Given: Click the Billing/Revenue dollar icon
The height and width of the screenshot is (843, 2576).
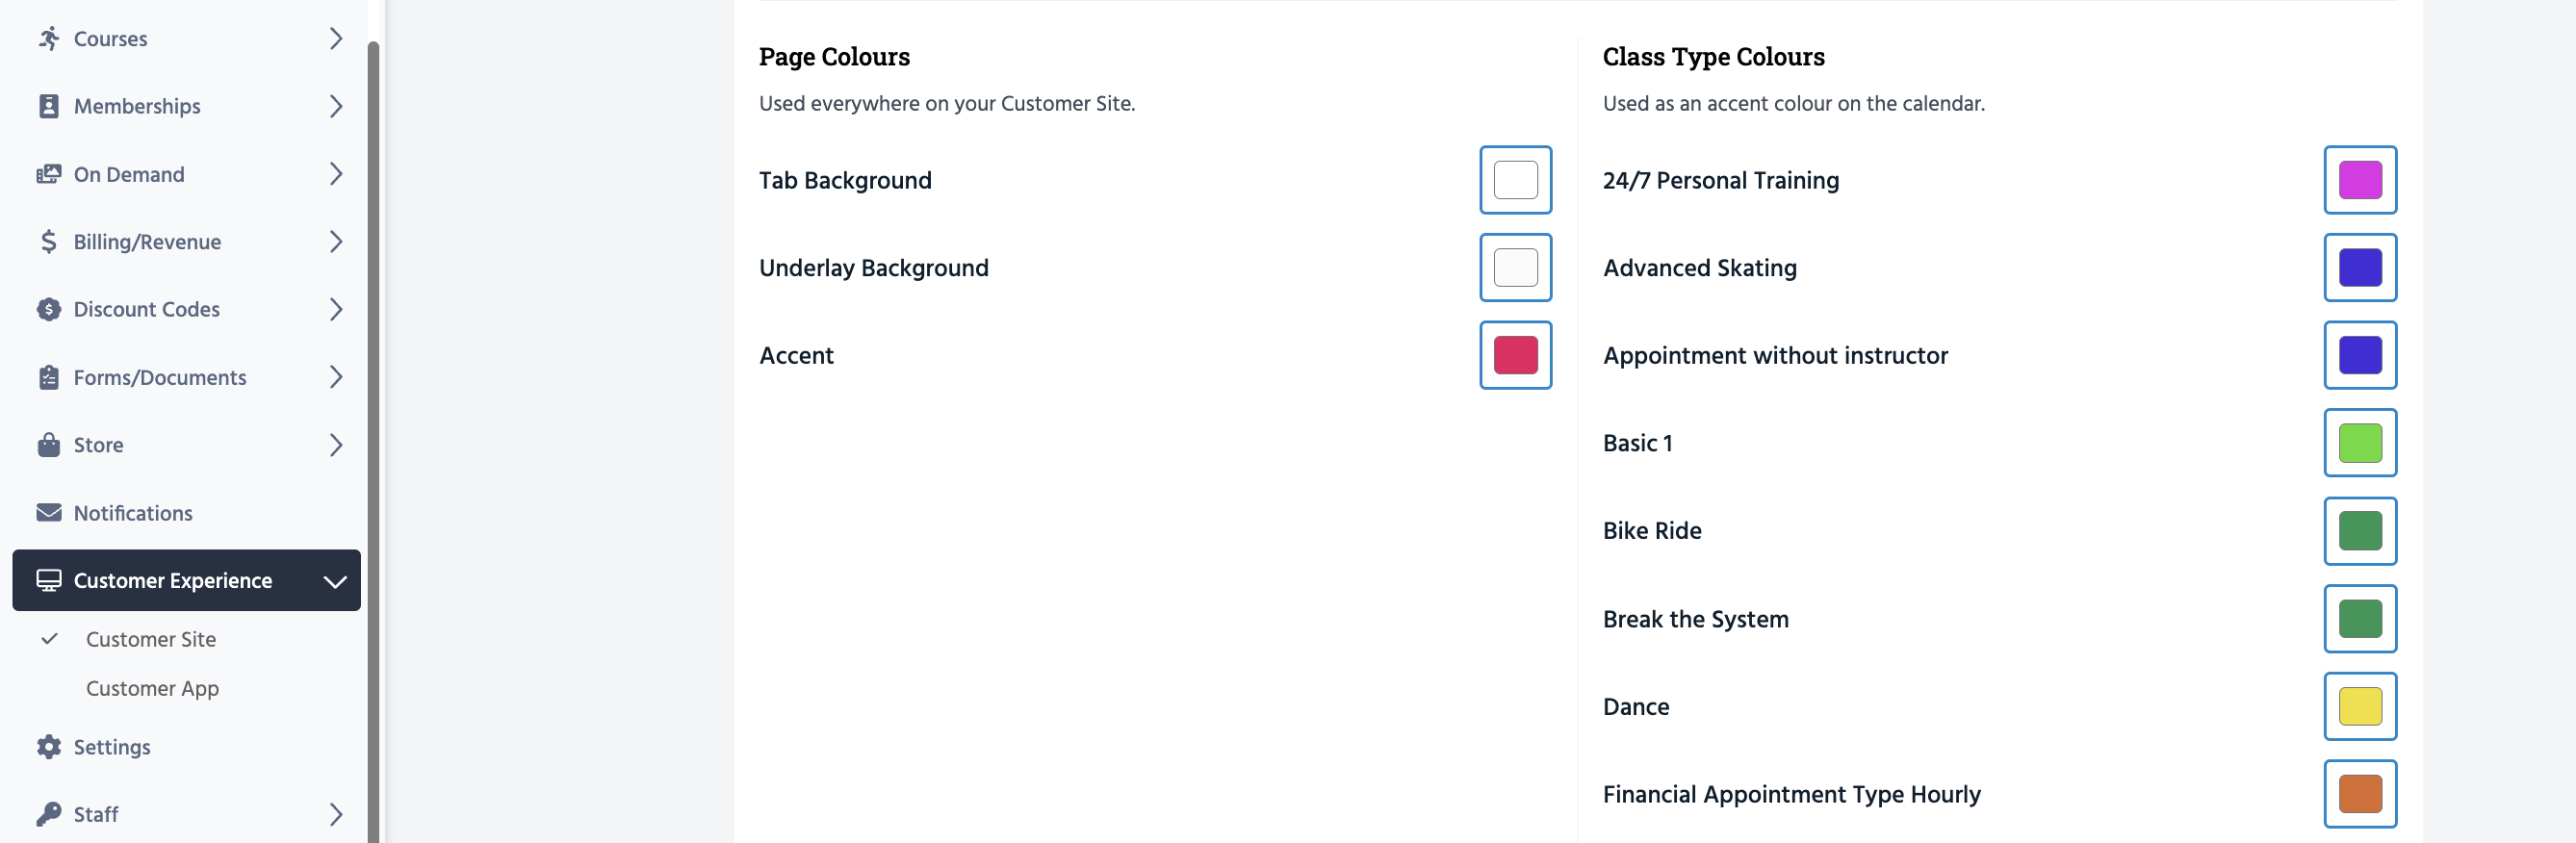Looking at the screenshot, I should pos(48,242).
